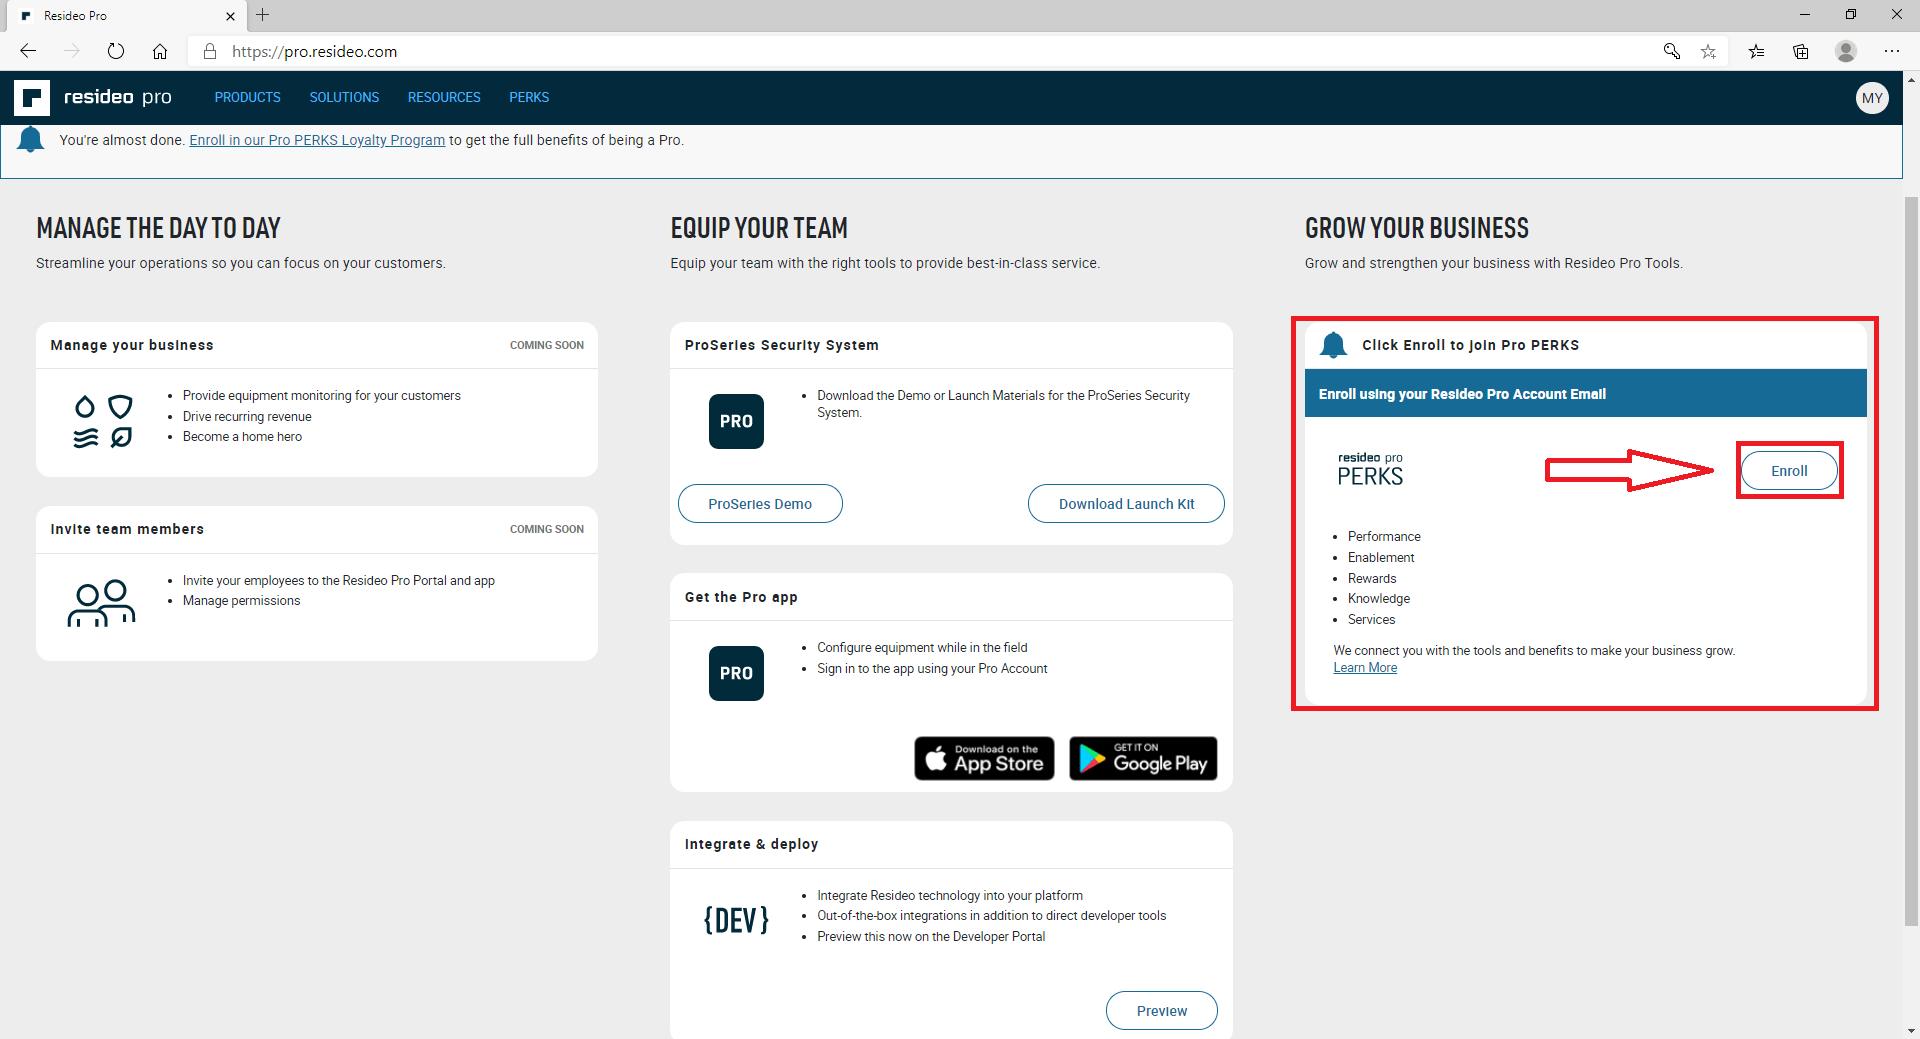Click COMING SOON on Manage your business
Screen dimensions: 1920x1039
pyautogui.click(x=547, y=345)
